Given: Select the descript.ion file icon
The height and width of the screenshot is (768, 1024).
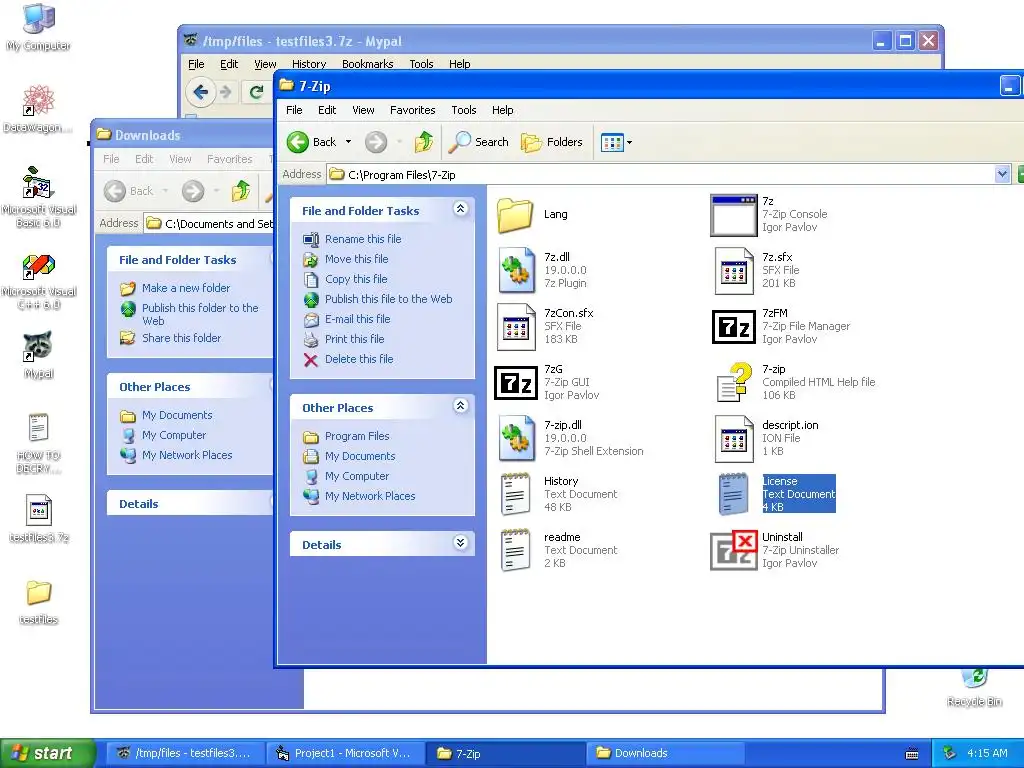Looking at the screenshot, I should (734, 438).
